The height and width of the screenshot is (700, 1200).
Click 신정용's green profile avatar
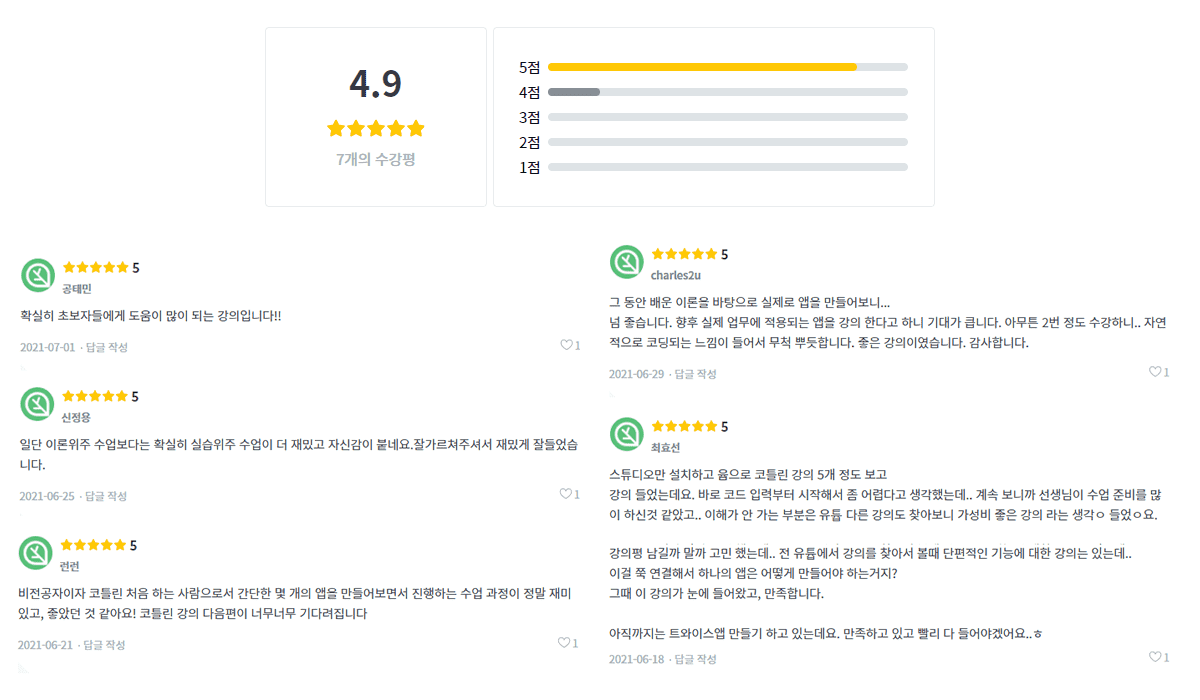click(x=37, y=404)
